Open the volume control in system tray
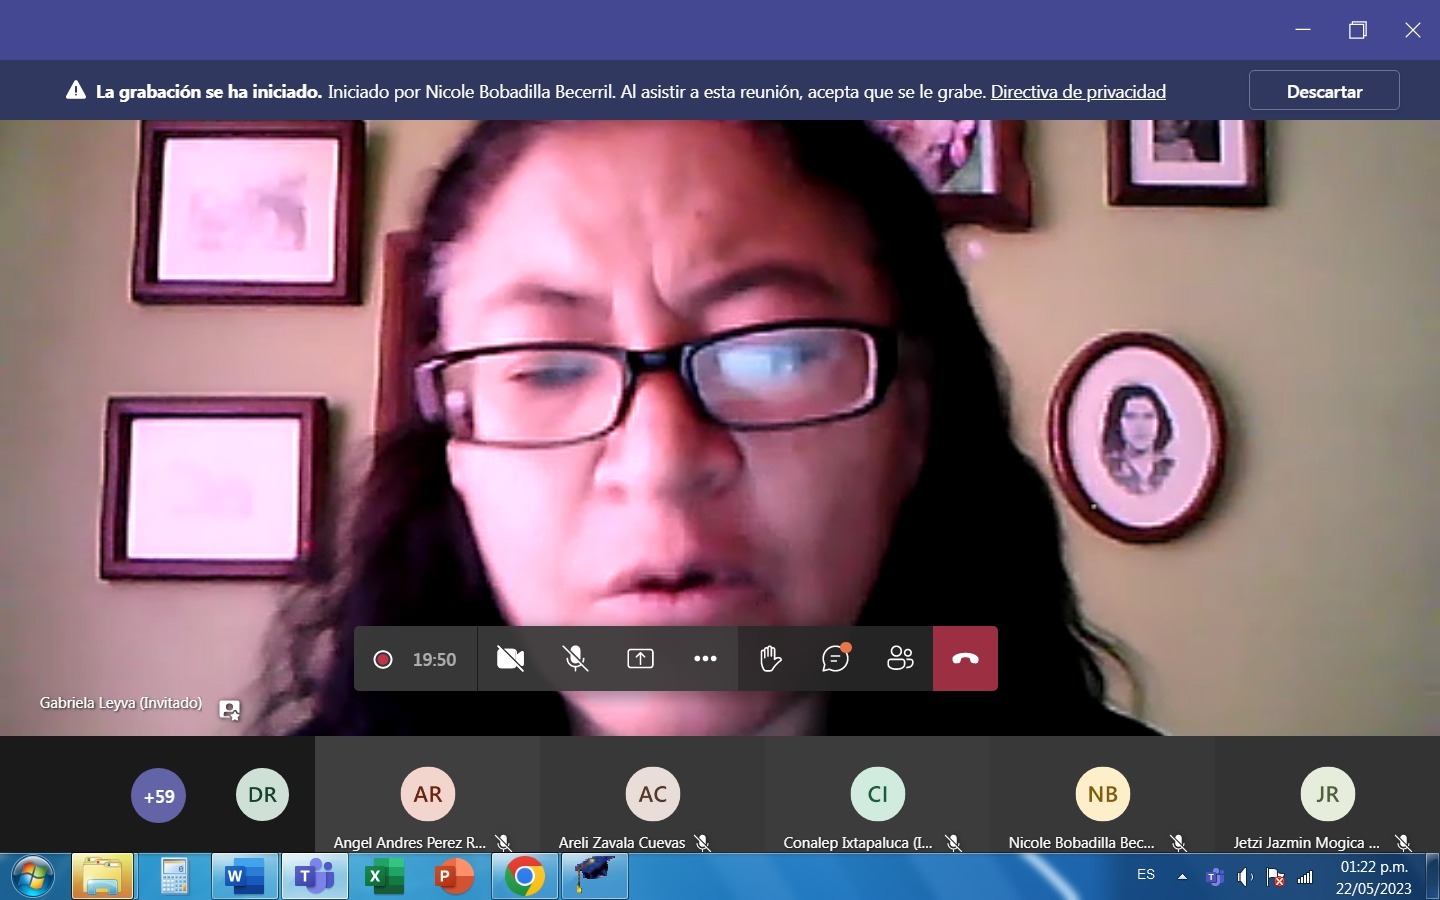Screen dimensions: 1440x900 coord(1245,877)
